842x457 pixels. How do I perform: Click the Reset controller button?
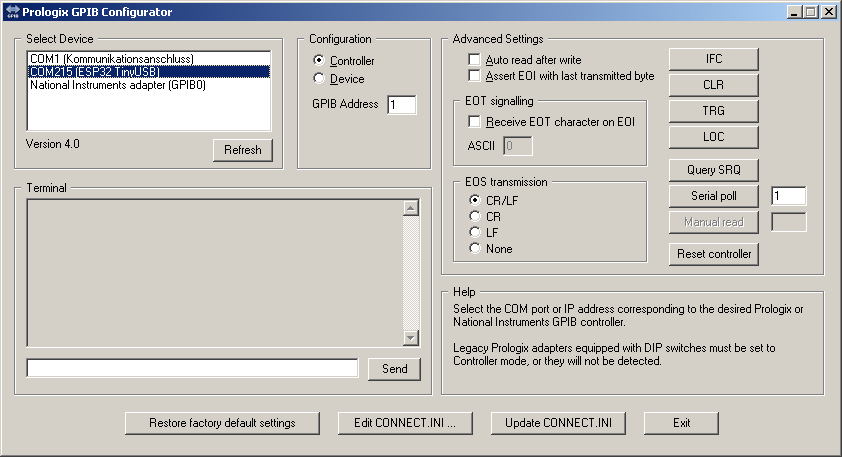[714, 254]
